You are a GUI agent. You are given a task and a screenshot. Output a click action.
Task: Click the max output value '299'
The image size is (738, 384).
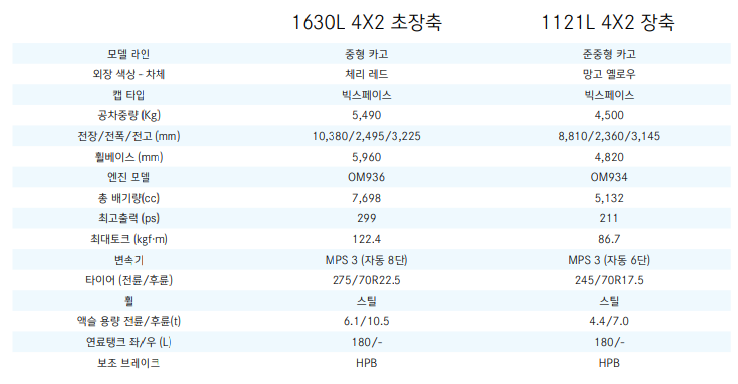(367, 218)
